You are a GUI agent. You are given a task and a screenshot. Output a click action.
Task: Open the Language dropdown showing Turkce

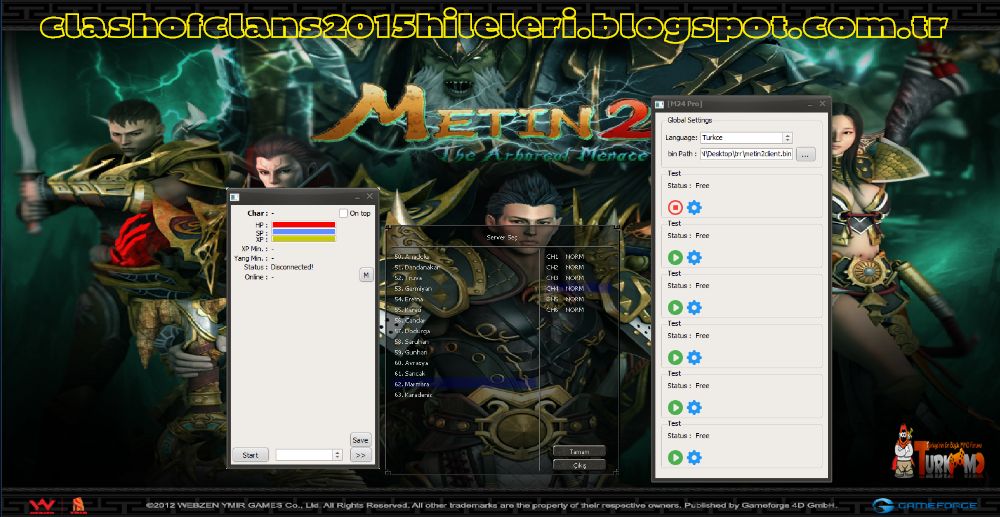pos(746,138)
